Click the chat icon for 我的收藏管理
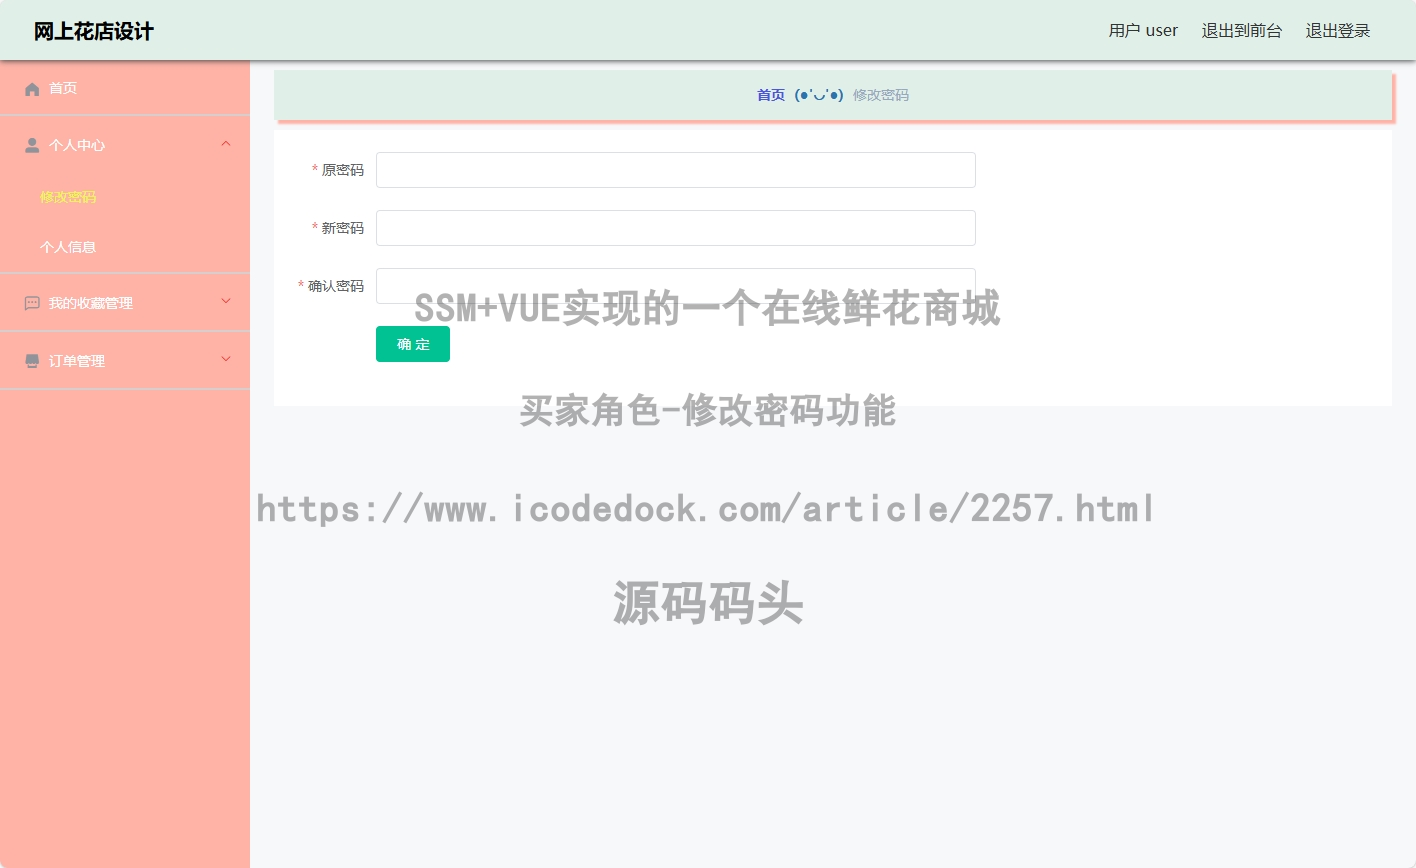Image resolution: width=1416 pixels, height=868 pixels. [x=32, y=303]
